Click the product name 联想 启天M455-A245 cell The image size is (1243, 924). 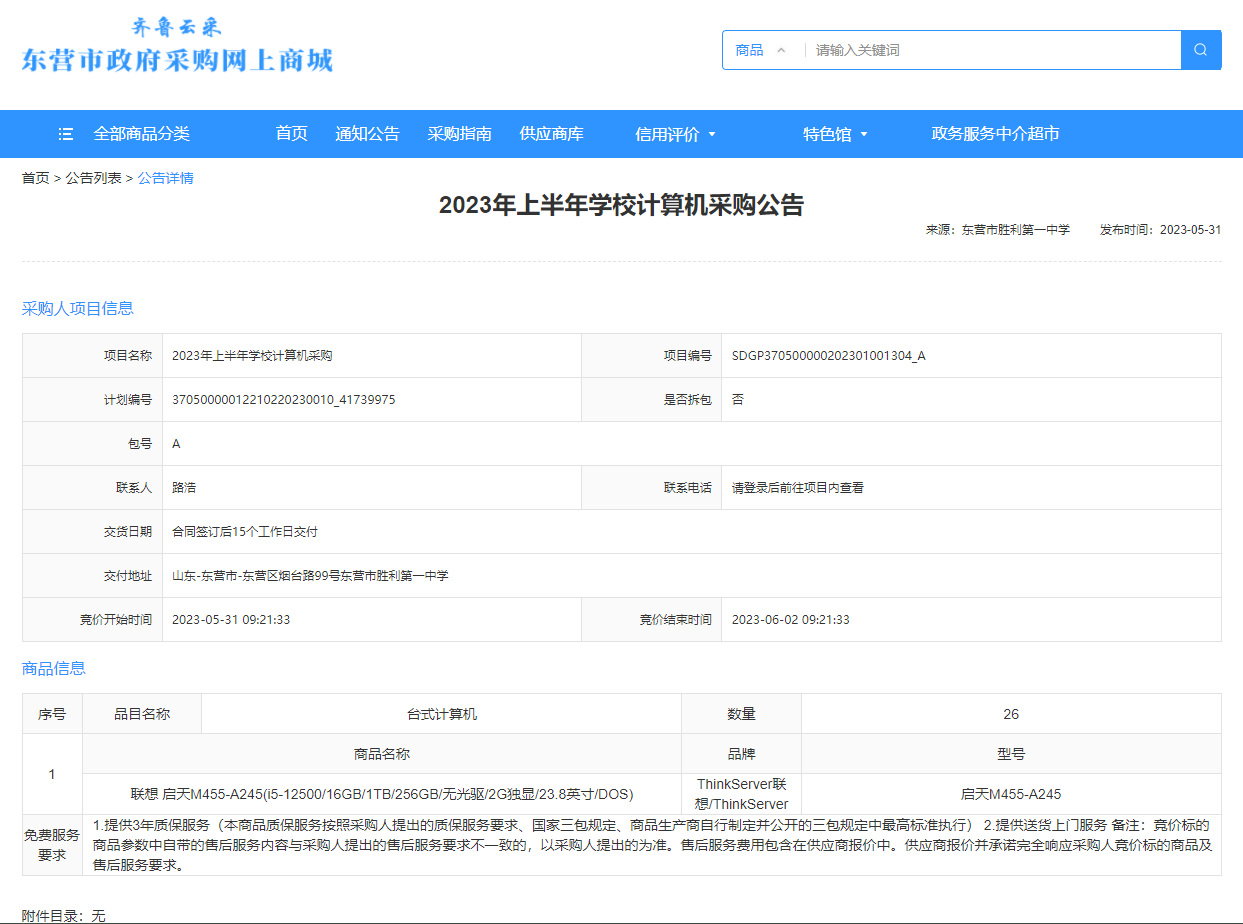click(382, 794)
